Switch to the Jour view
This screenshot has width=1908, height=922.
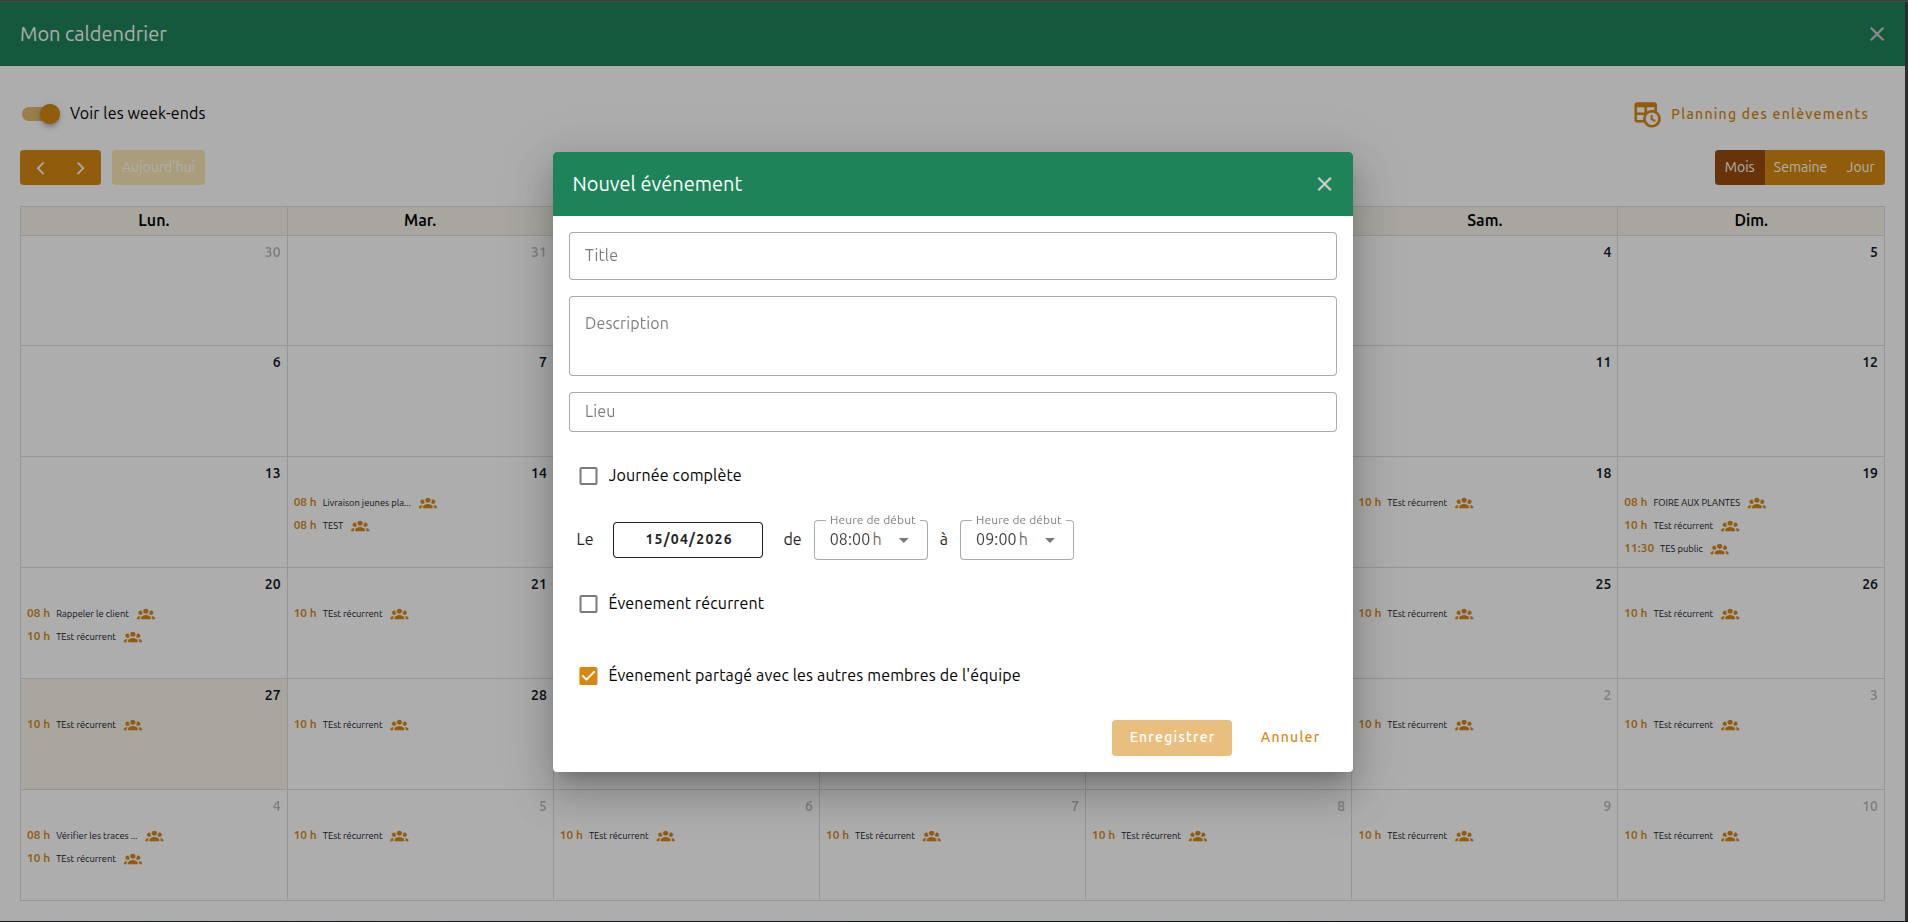point(1860,168)
